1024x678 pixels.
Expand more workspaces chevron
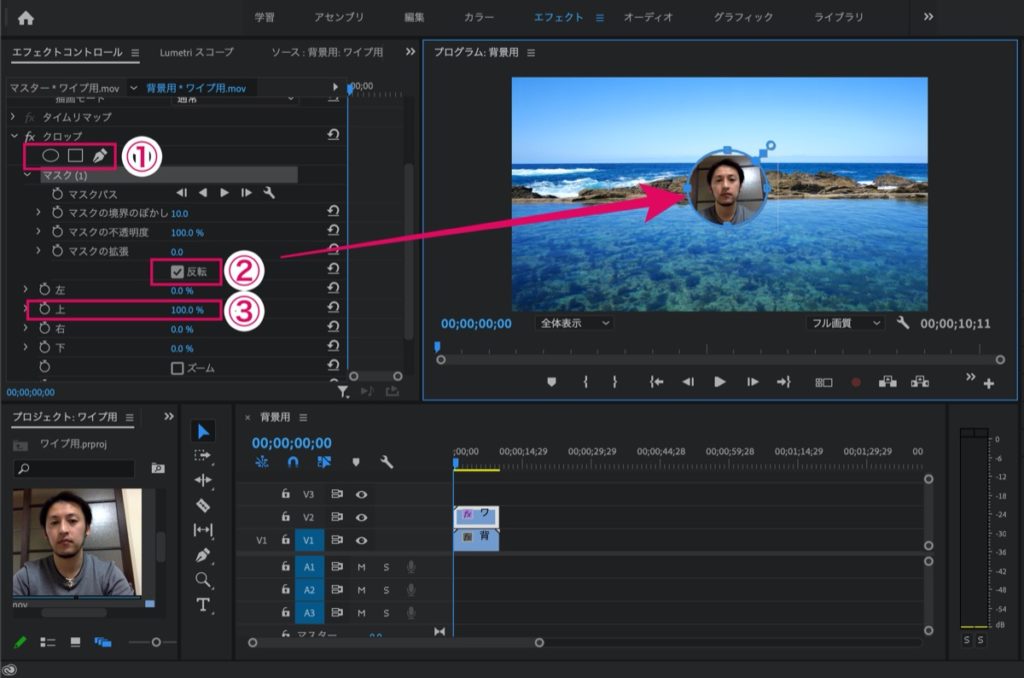click(928, 17)
